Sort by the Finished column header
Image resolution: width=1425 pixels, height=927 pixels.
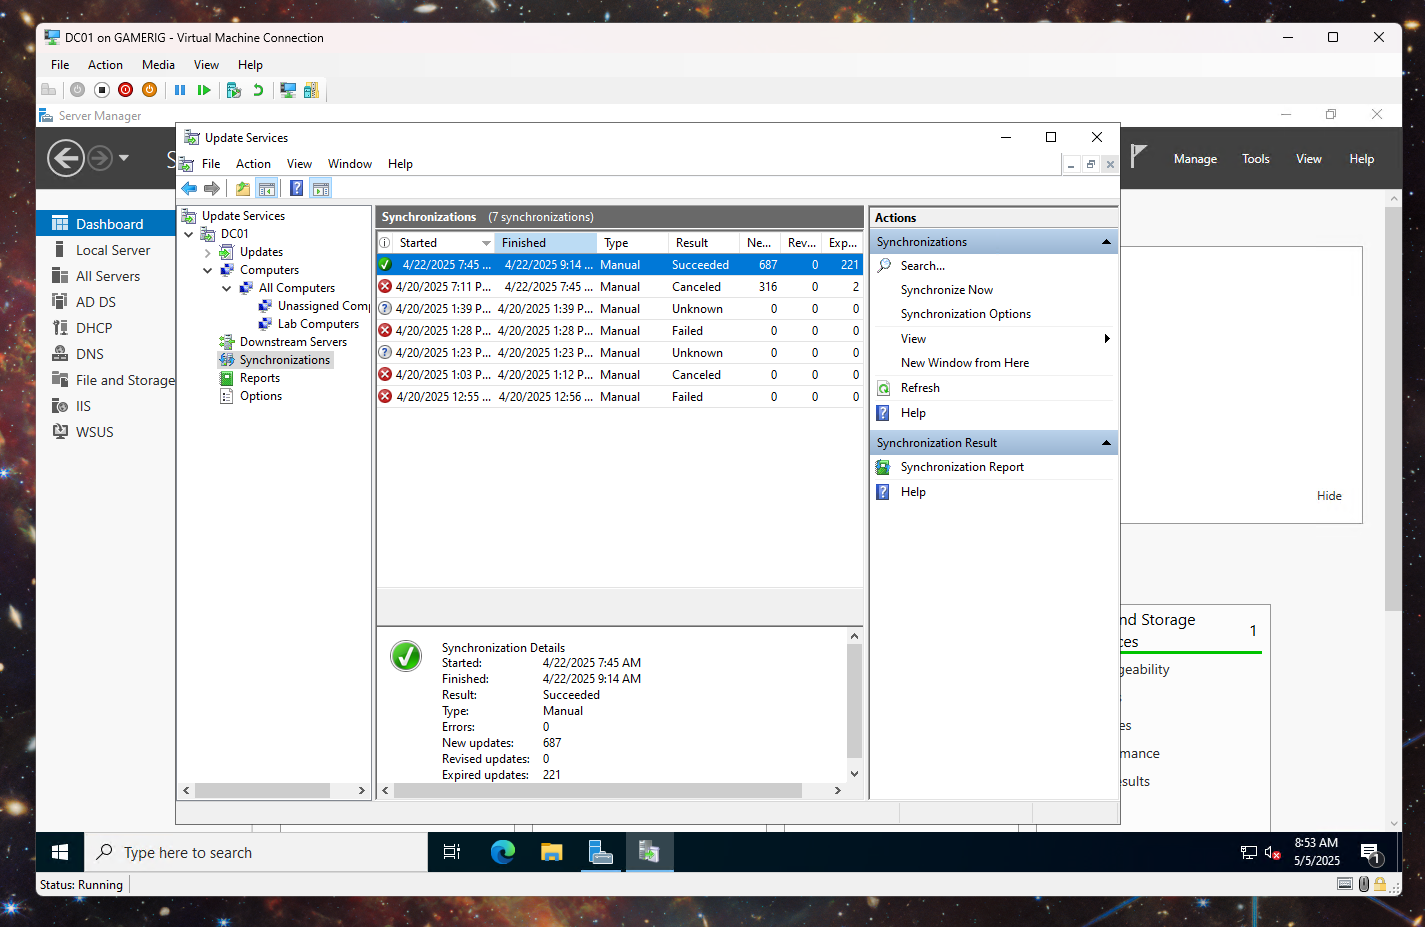pyautogui.click(x=545, y=243)
